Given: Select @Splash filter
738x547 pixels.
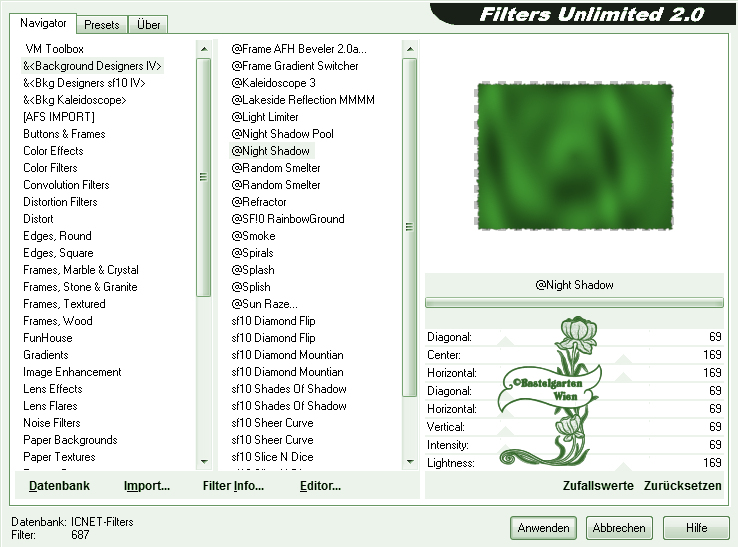Looking at the screenshot, I should 253,270.
